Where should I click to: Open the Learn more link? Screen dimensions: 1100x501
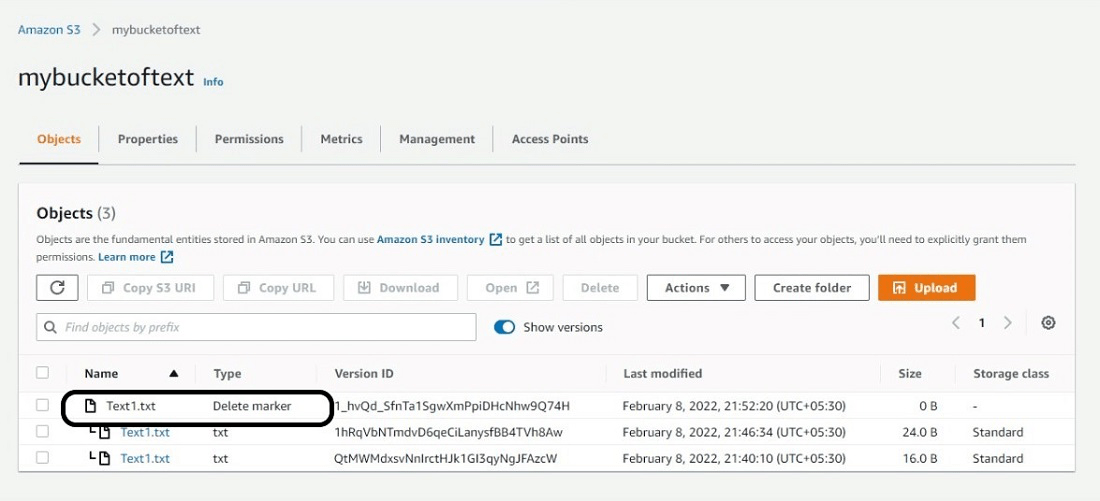127,257
